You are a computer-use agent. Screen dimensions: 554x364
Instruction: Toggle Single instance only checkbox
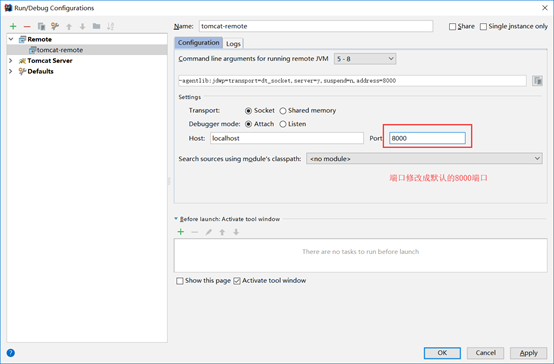483,27
